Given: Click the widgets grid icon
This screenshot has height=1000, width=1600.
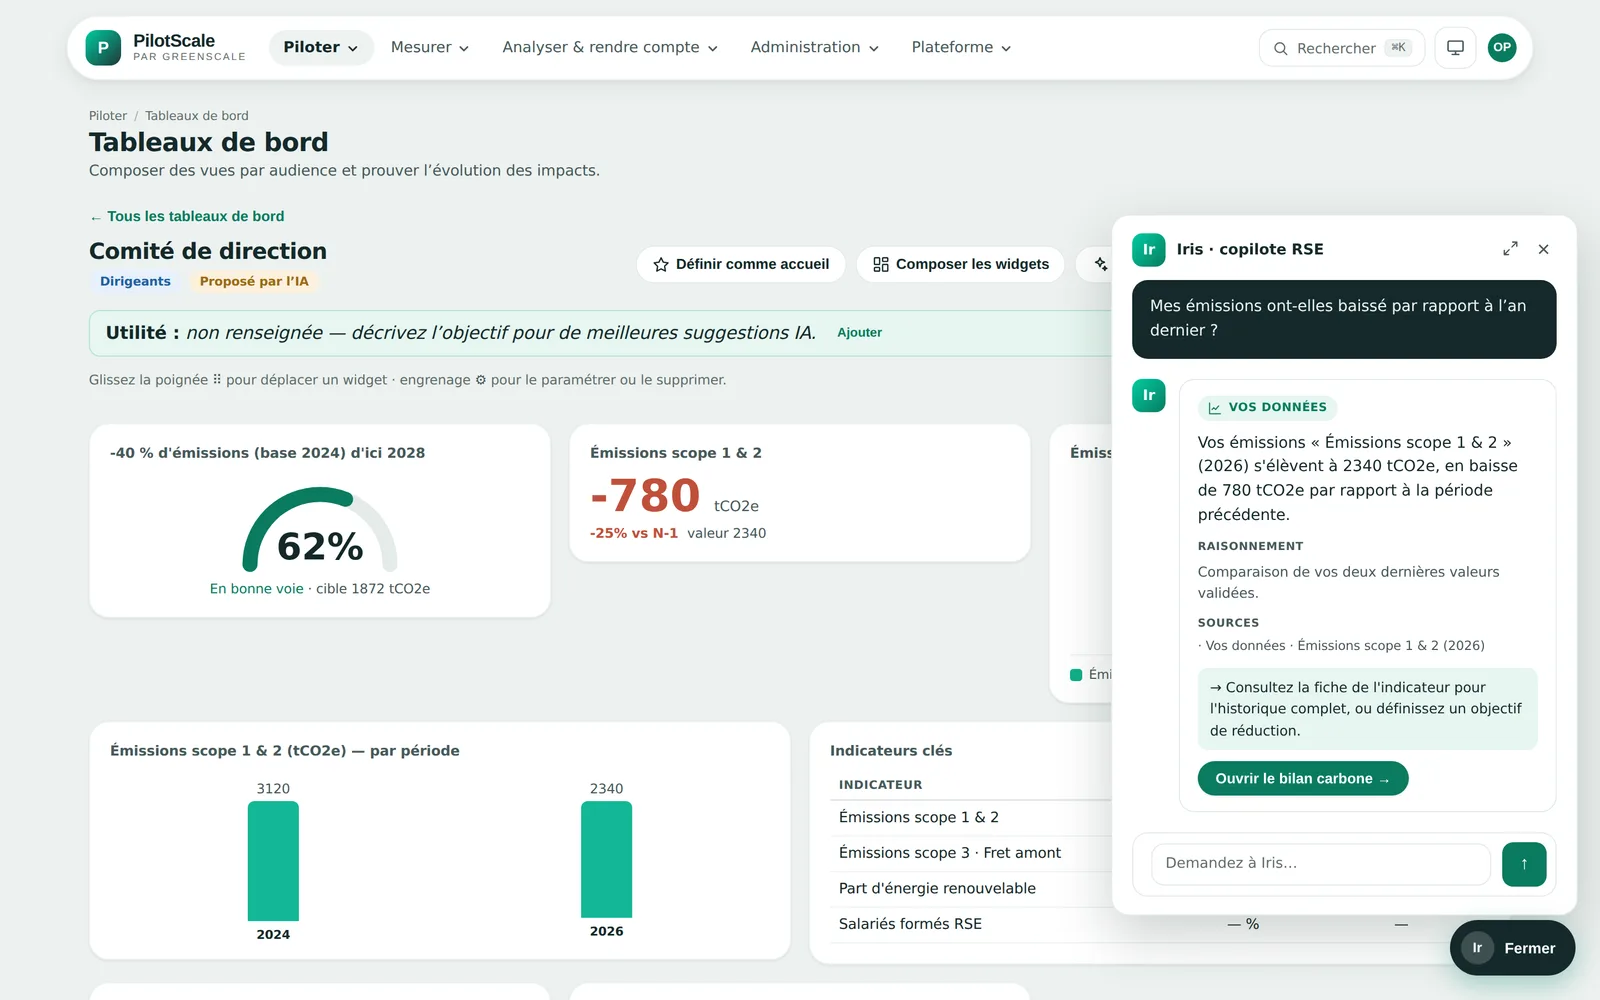Looking at the screenshot, I should 881,264.
